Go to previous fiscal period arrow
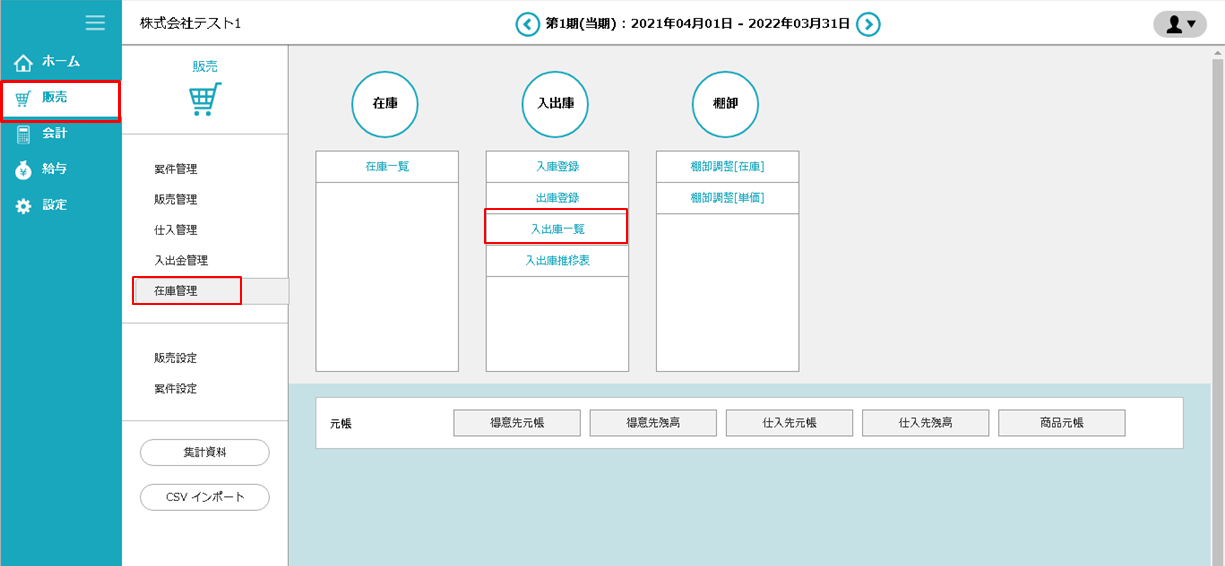 click(527, 24)
